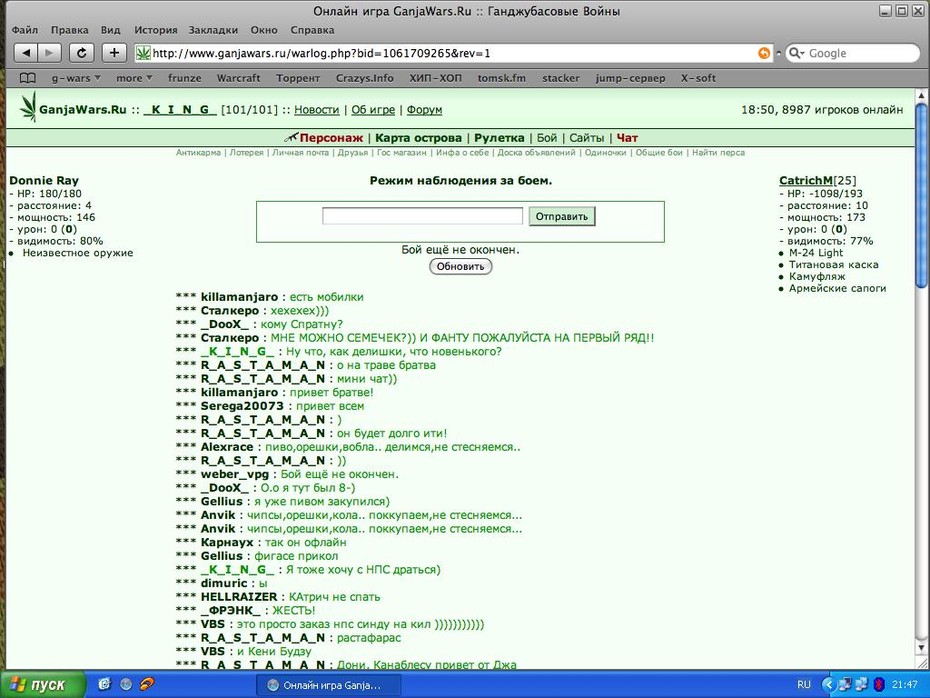Click the Отправить button
This screenshot has height=698, width=930.
pos(562,216)
